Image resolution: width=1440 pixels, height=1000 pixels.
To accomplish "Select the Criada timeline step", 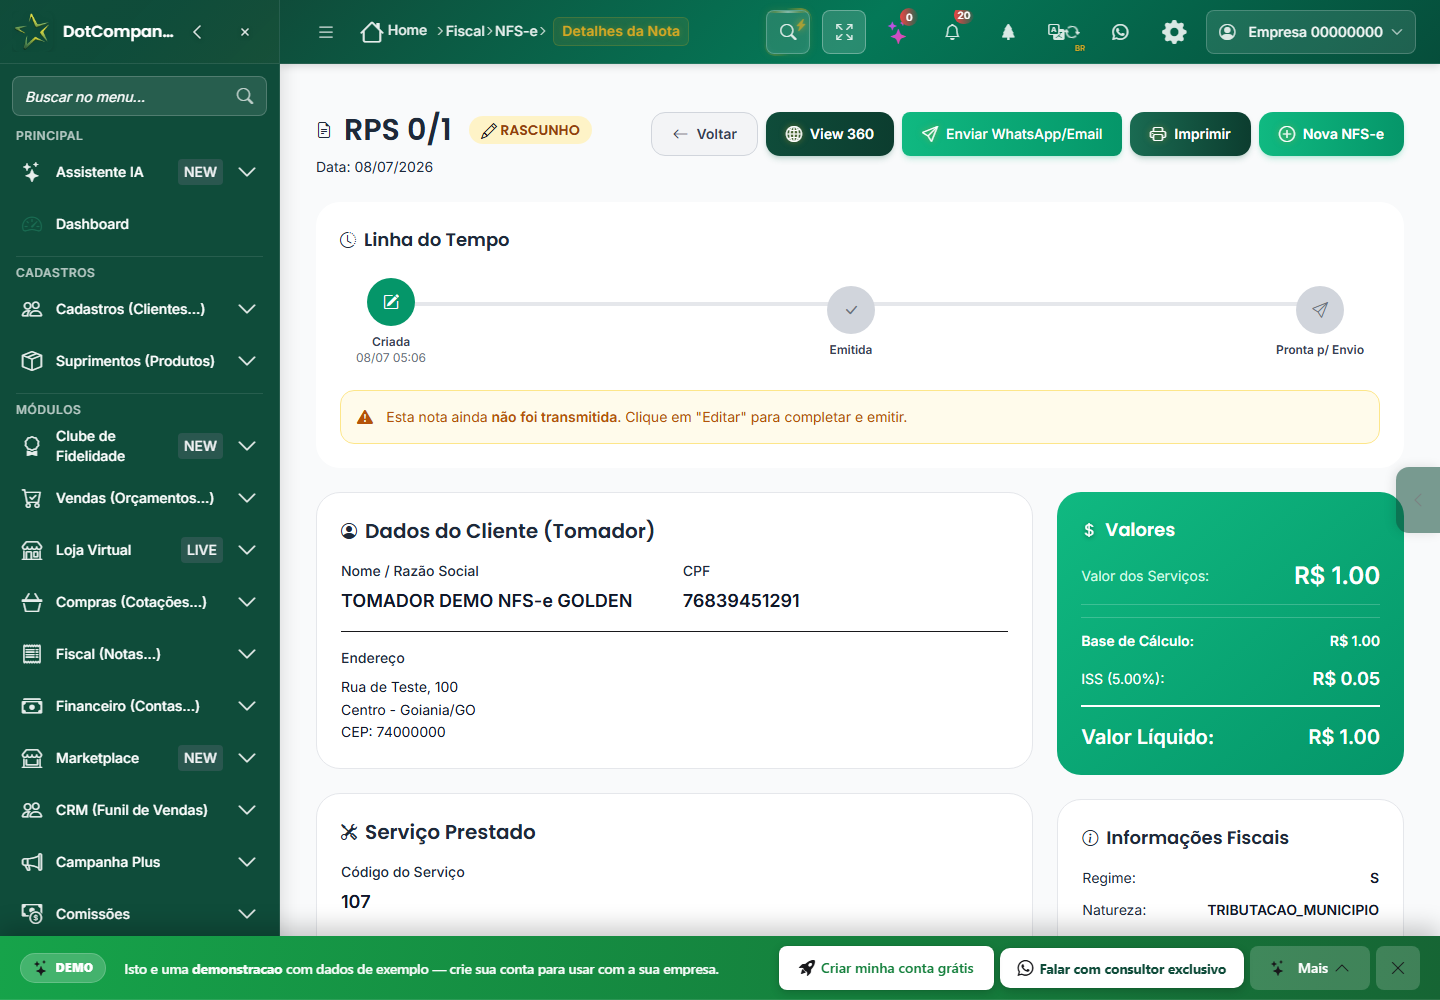I will tap(391, 302).
